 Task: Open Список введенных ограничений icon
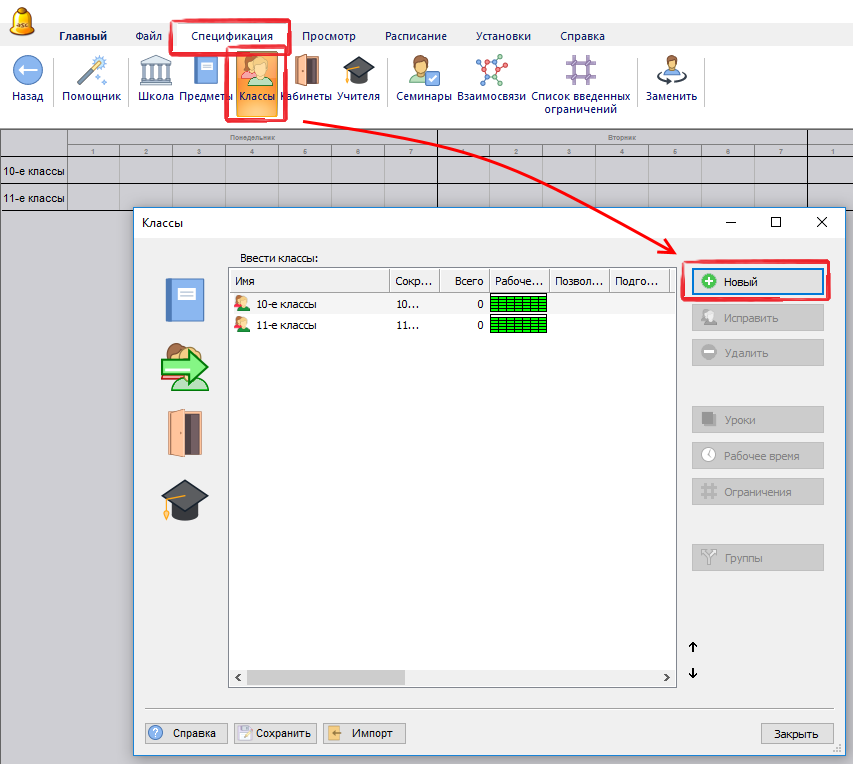[x=580, y=72]
